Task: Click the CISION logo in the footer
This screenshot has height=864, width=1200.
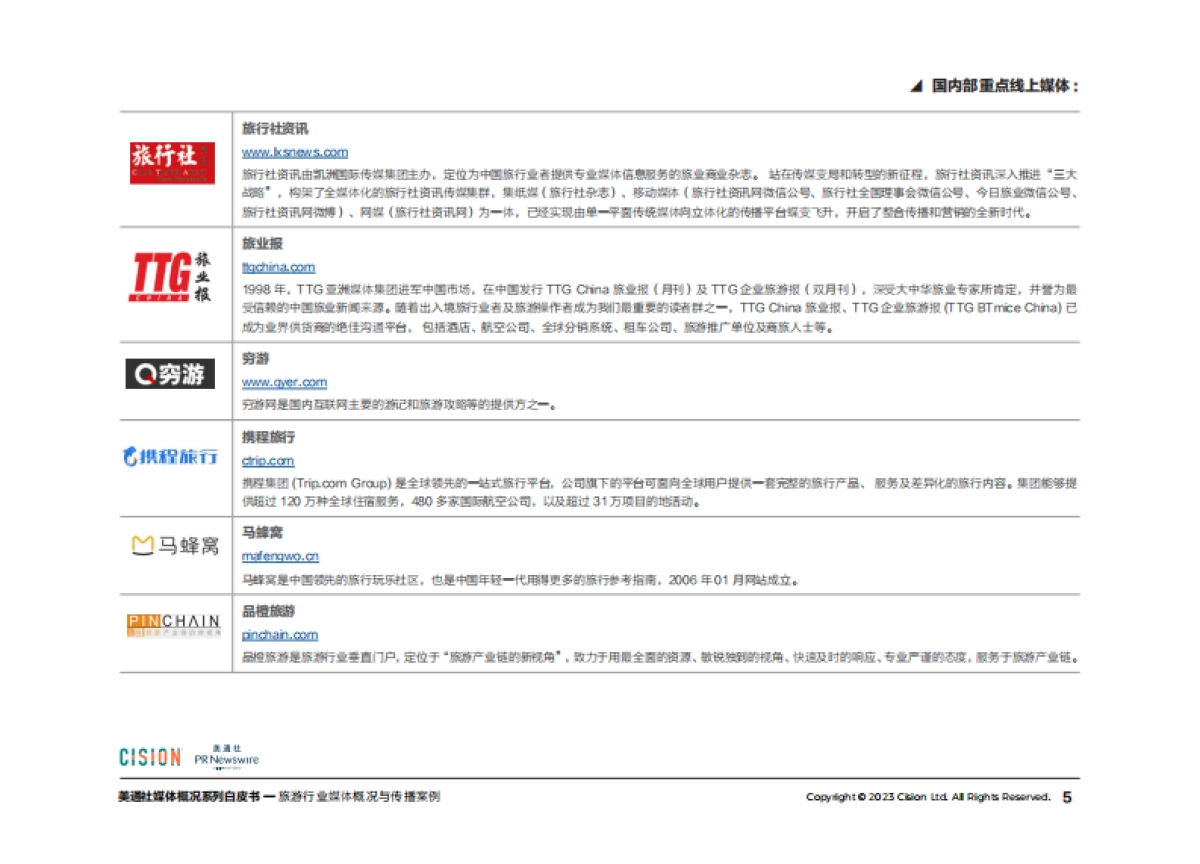Action: pos(150,757)
